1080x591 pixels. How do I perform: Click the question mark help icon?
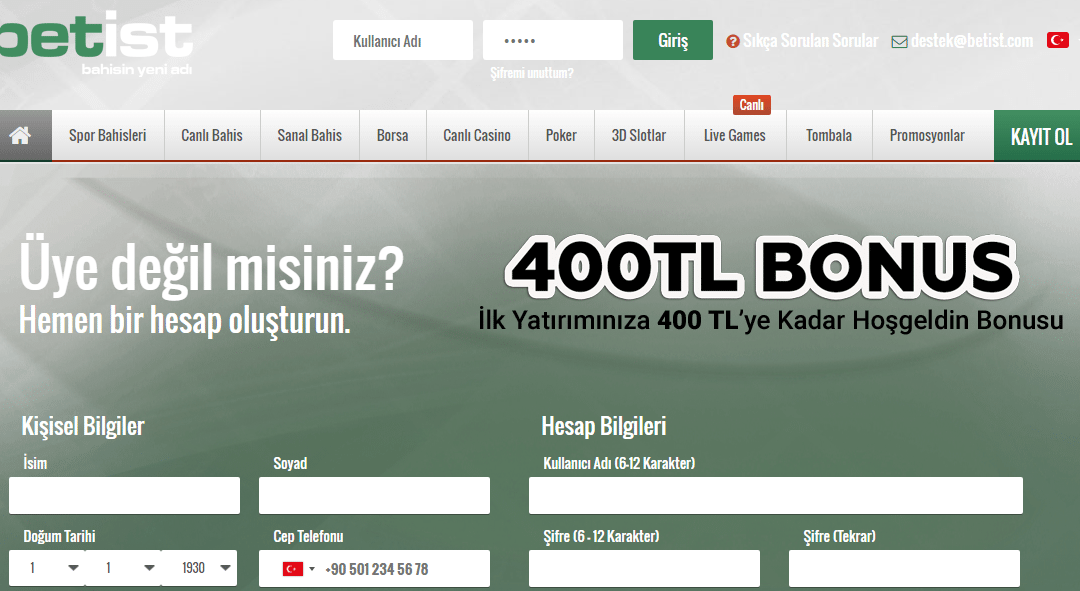click(x=733, y=41)
